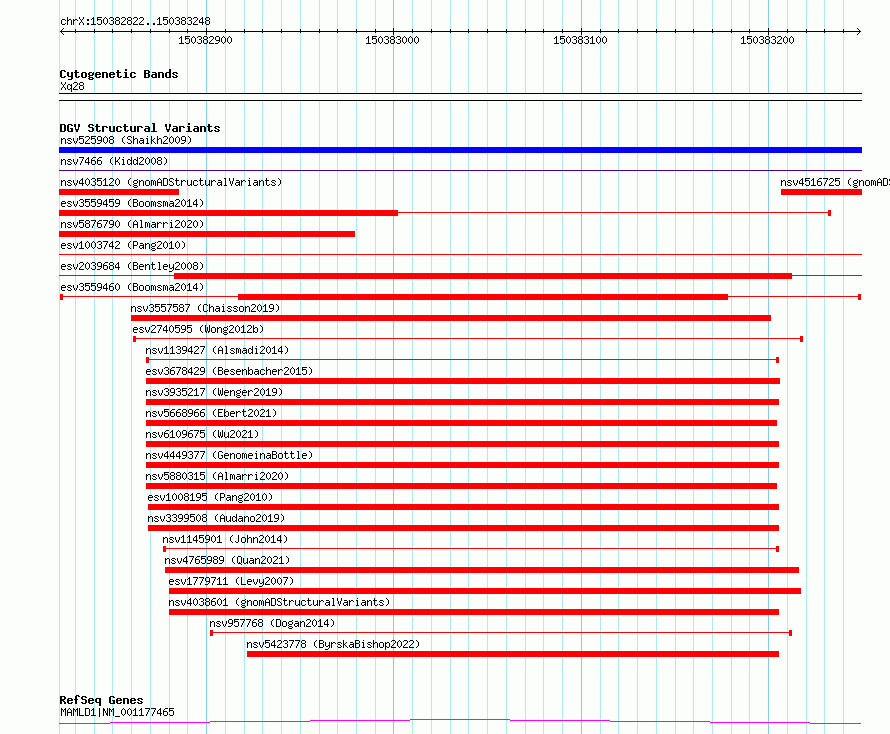Open esv2039684 (Bentley2008) variant
Image resolution: width=890 pixels, height=734 pixels.
pyautogui.click(x=132, y=266)
